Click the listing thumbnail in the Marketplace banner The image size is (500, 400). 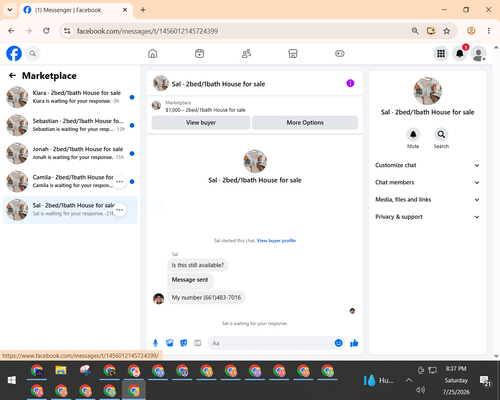[x=156, y=106]
